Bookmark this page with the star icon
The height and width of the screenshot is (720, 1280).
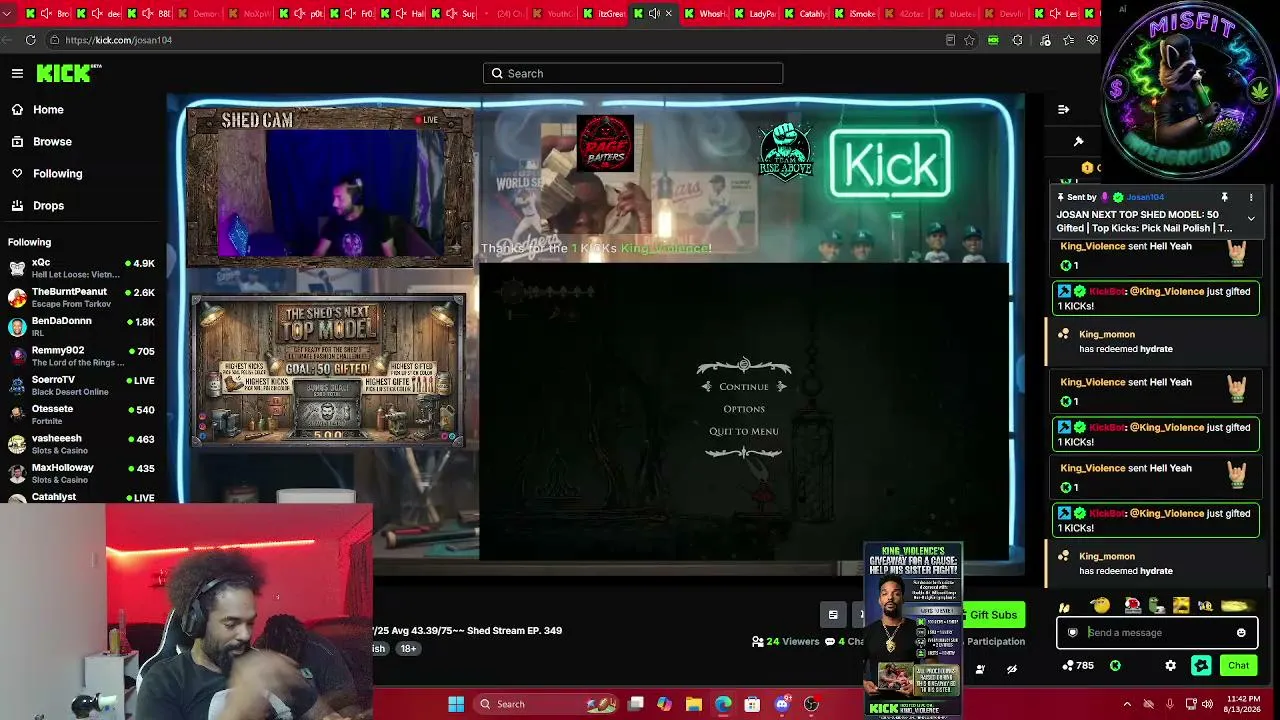tap(969, 40)
